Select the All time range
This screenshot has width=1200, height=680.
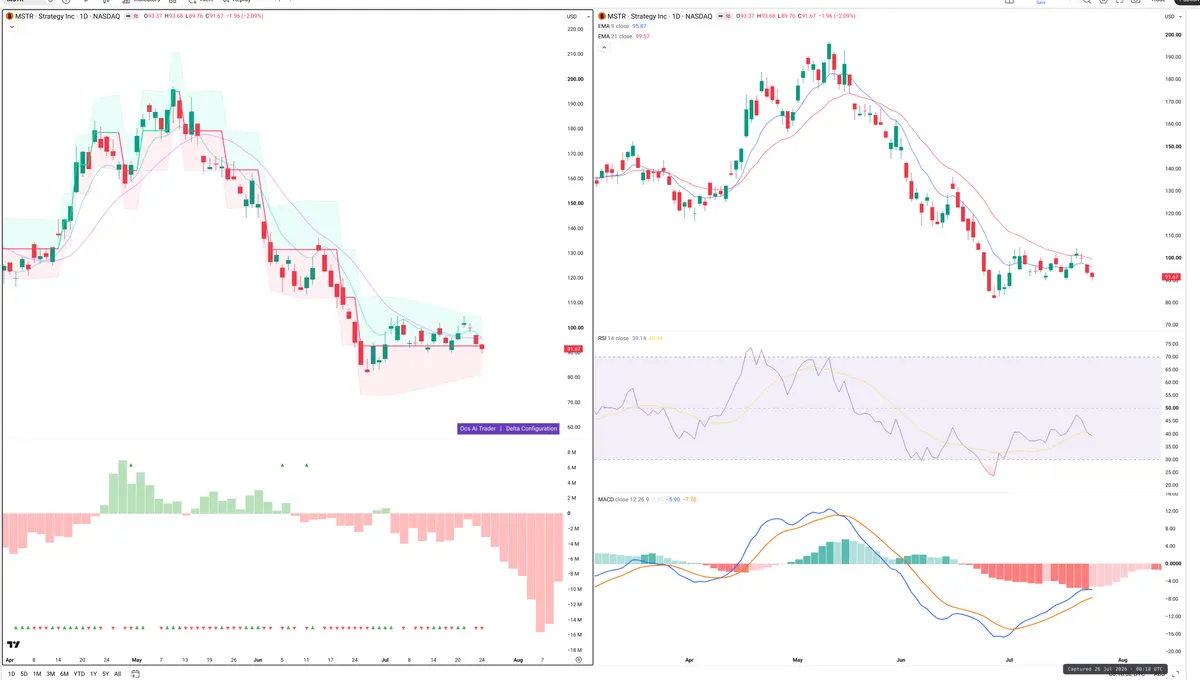tap(117, 674)
